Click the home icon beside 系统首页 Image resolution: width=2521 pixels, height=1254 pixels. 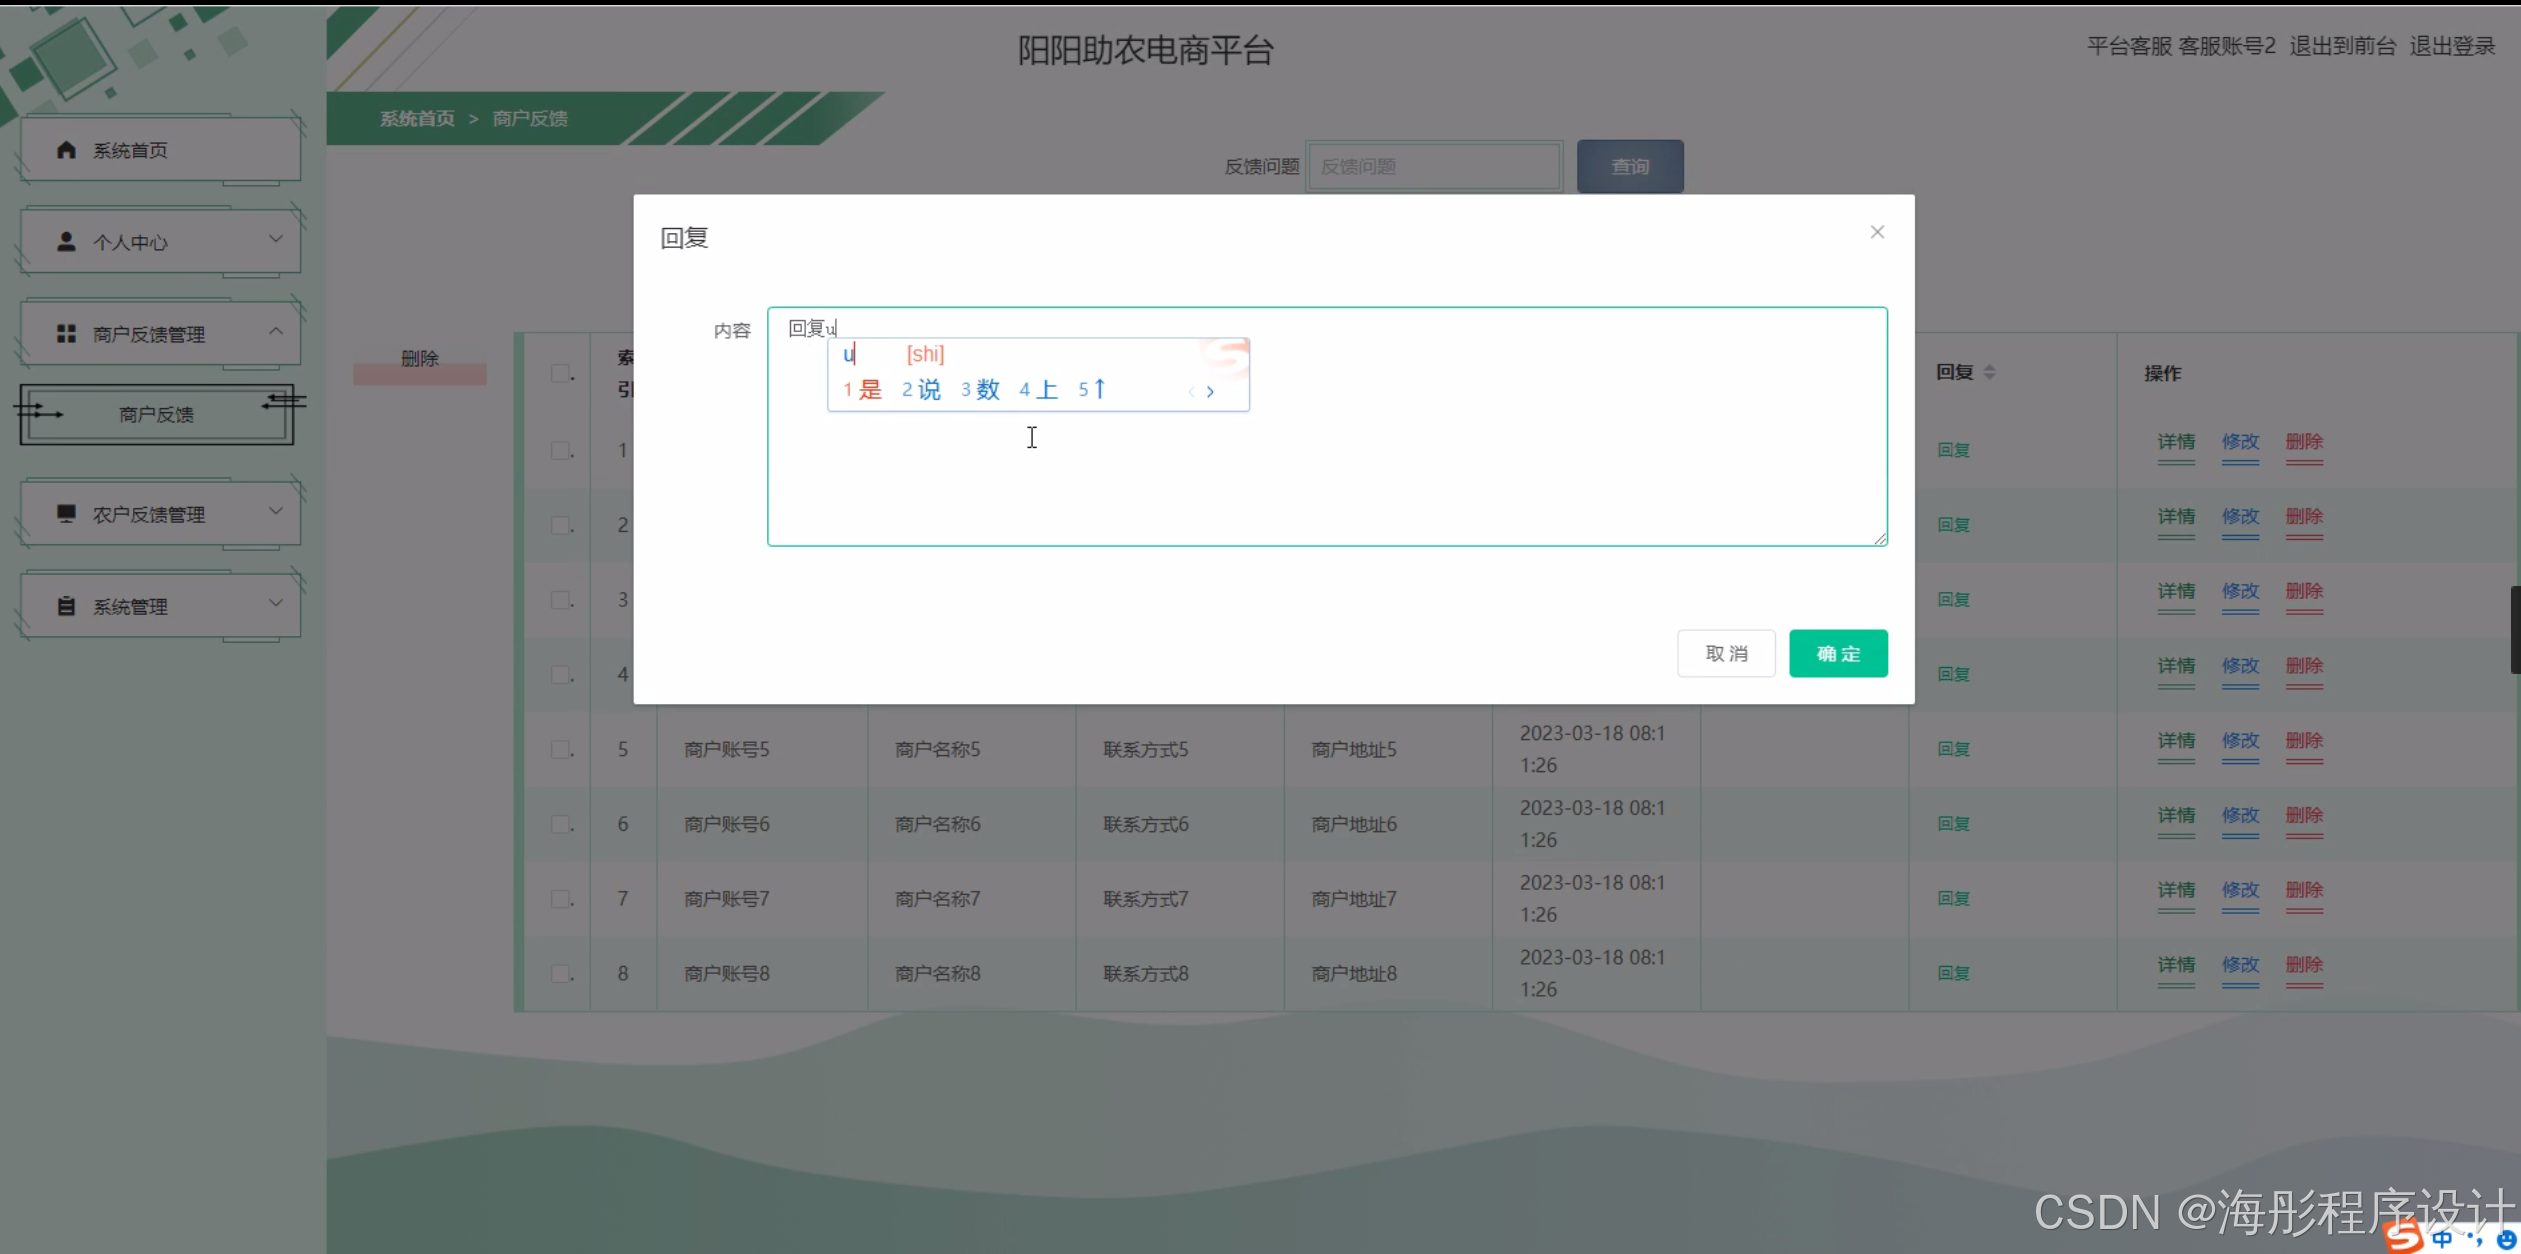(x=66, y=150)
